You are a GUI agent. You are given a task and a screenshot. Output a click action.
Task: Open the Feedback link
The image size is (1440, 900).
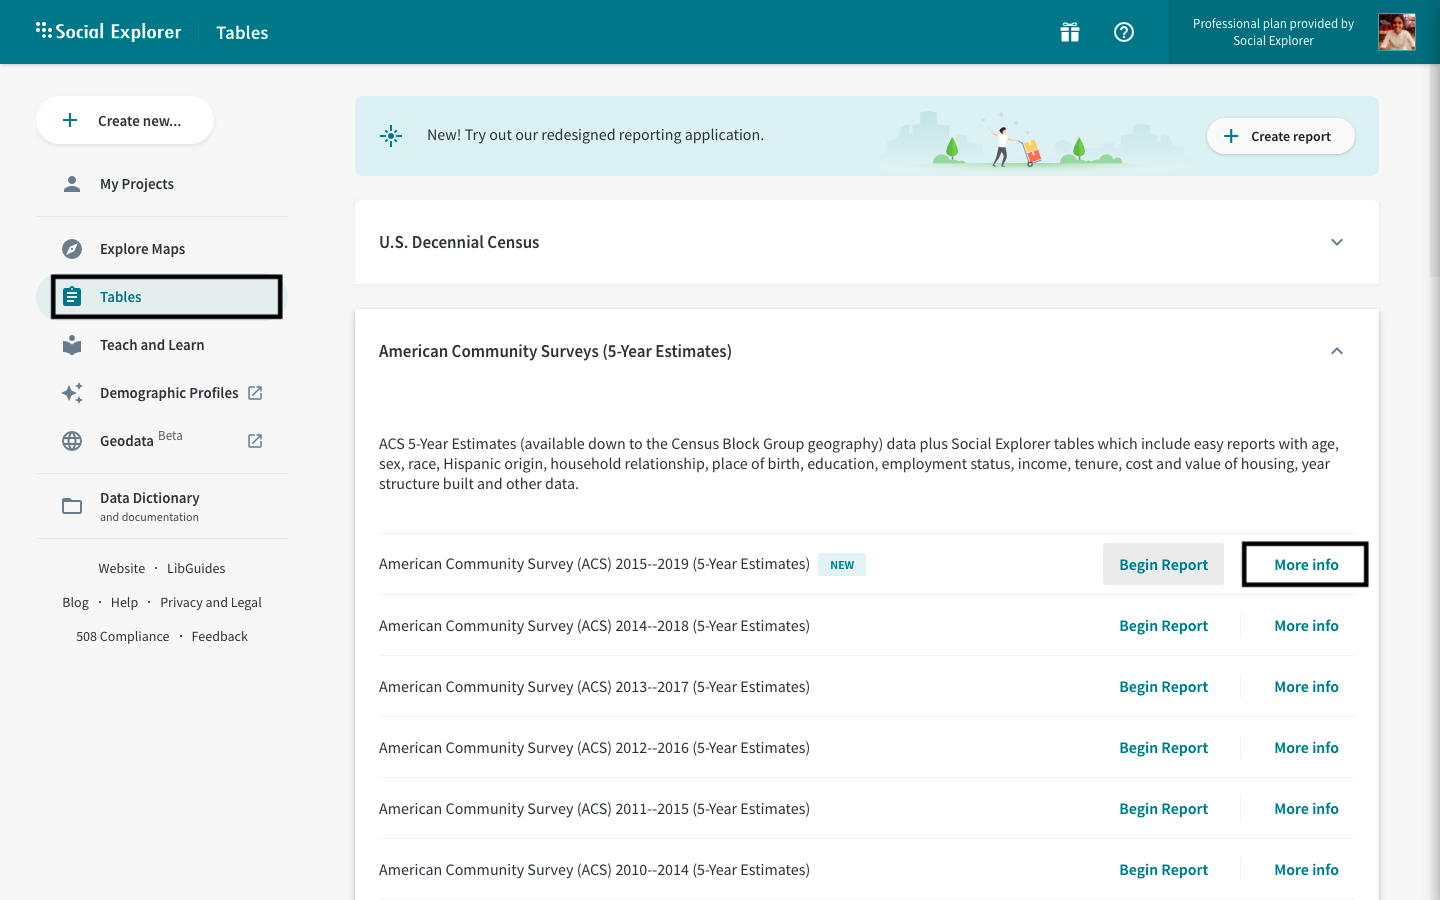coord(219,636)
